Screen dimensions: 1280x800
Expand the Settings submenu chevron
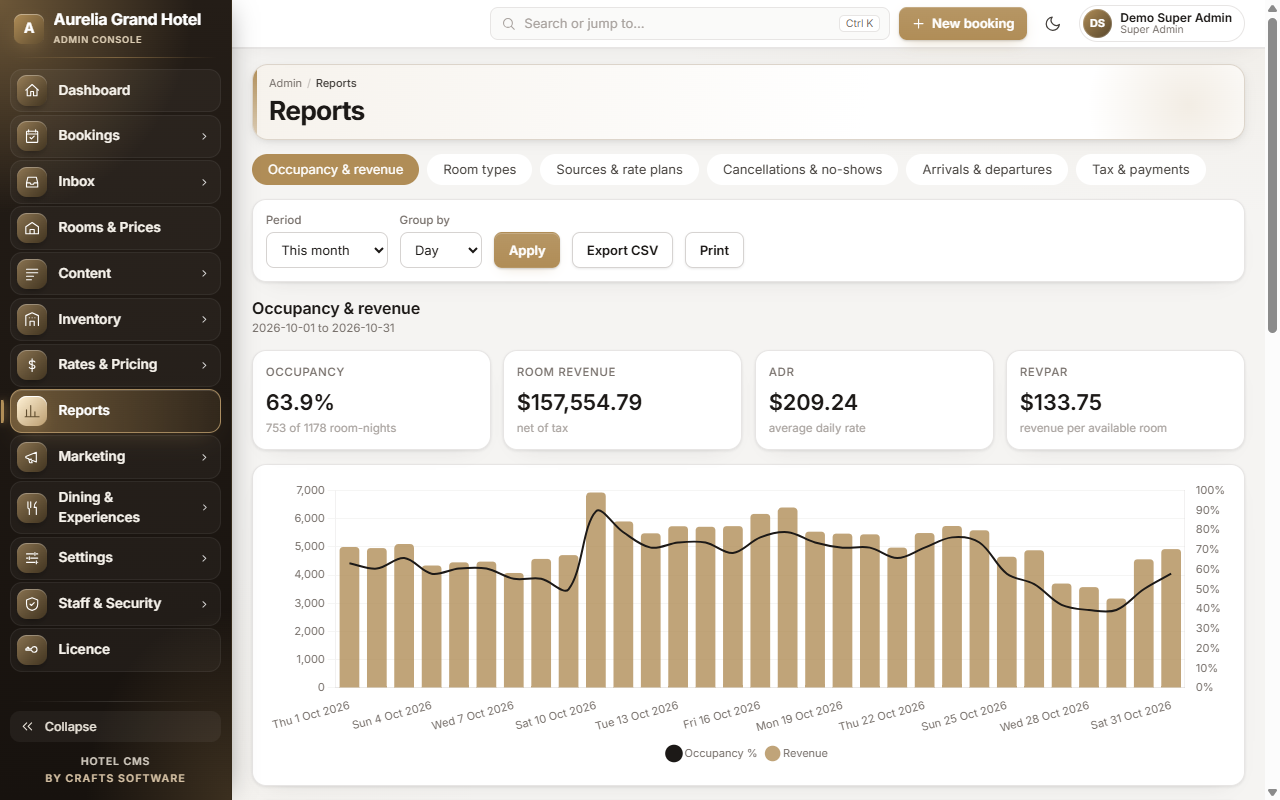[x=204, y=558]
